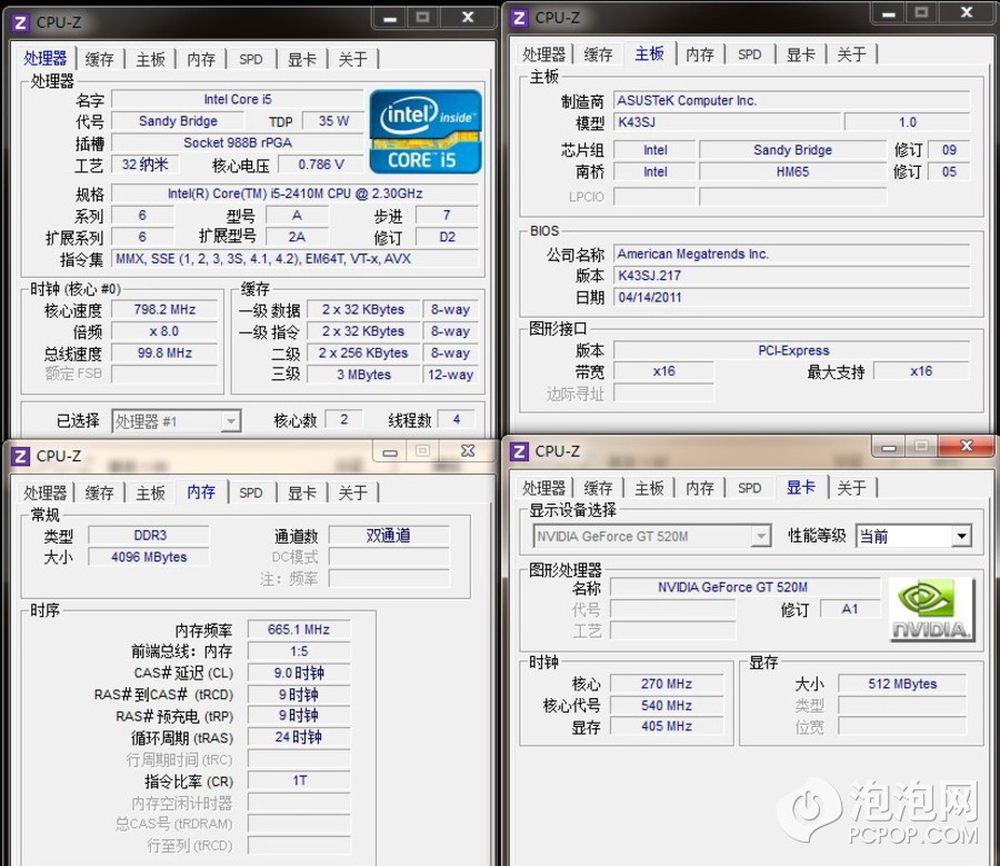Open the 关于 tab in the processor window
Viewport: 1000px width, 866px height.
click(353, 59)
